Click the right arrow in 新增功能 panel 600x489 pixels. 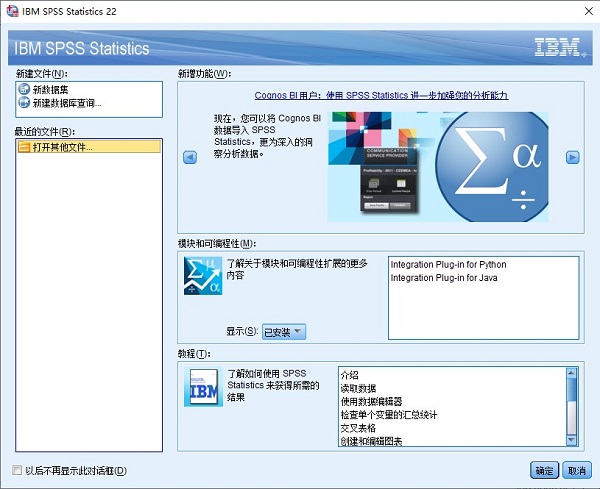[573, 156]
